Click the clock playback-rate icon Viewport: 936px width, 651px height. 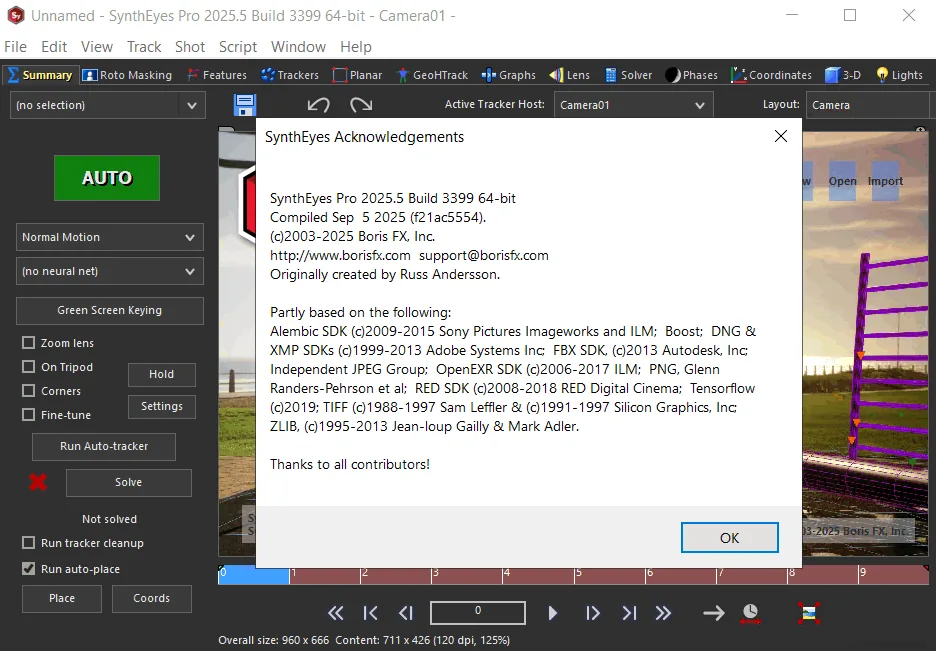[x=750, y=613]
